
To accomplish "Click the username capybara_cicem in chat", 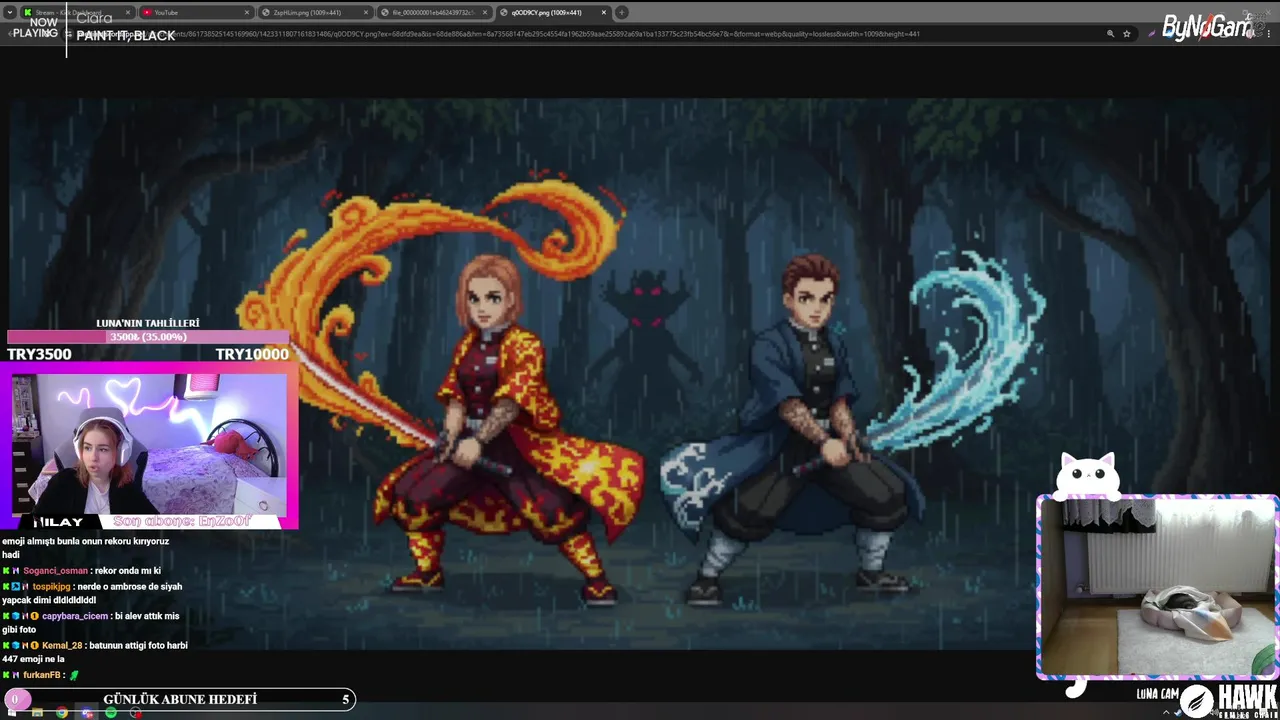I will coord(75,616).
